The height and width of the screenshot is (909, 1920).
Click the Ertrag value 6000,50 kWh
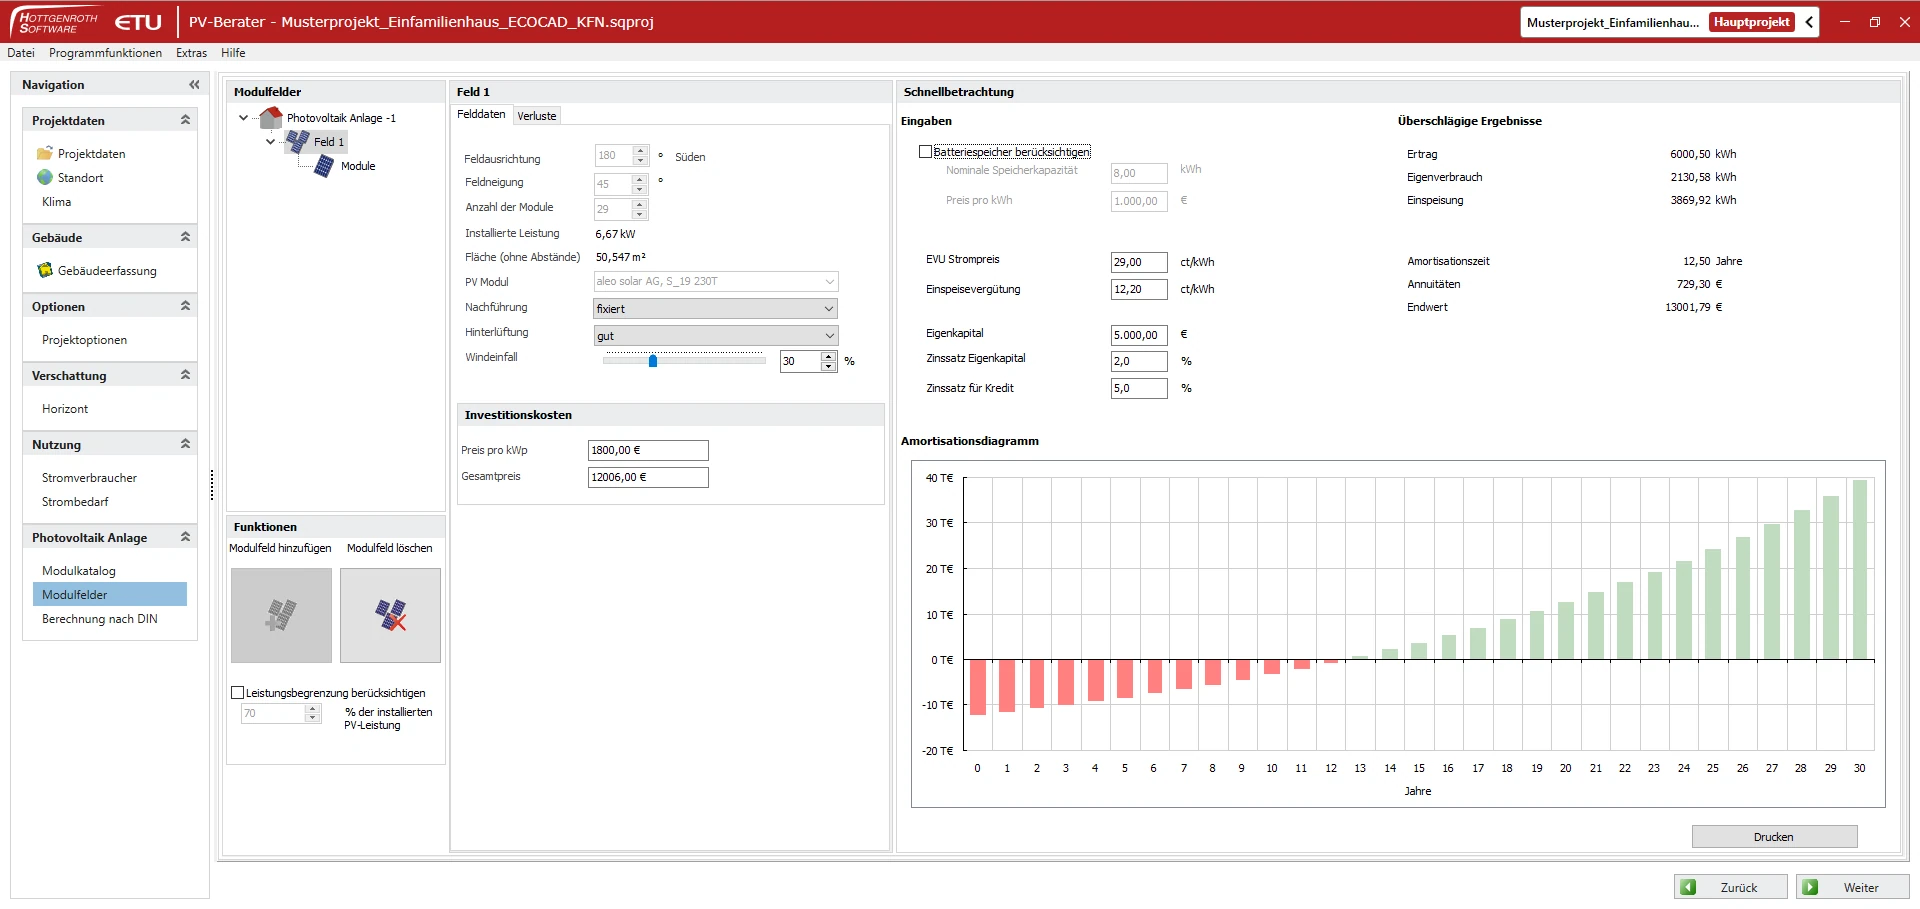[x=1703, y=154]
